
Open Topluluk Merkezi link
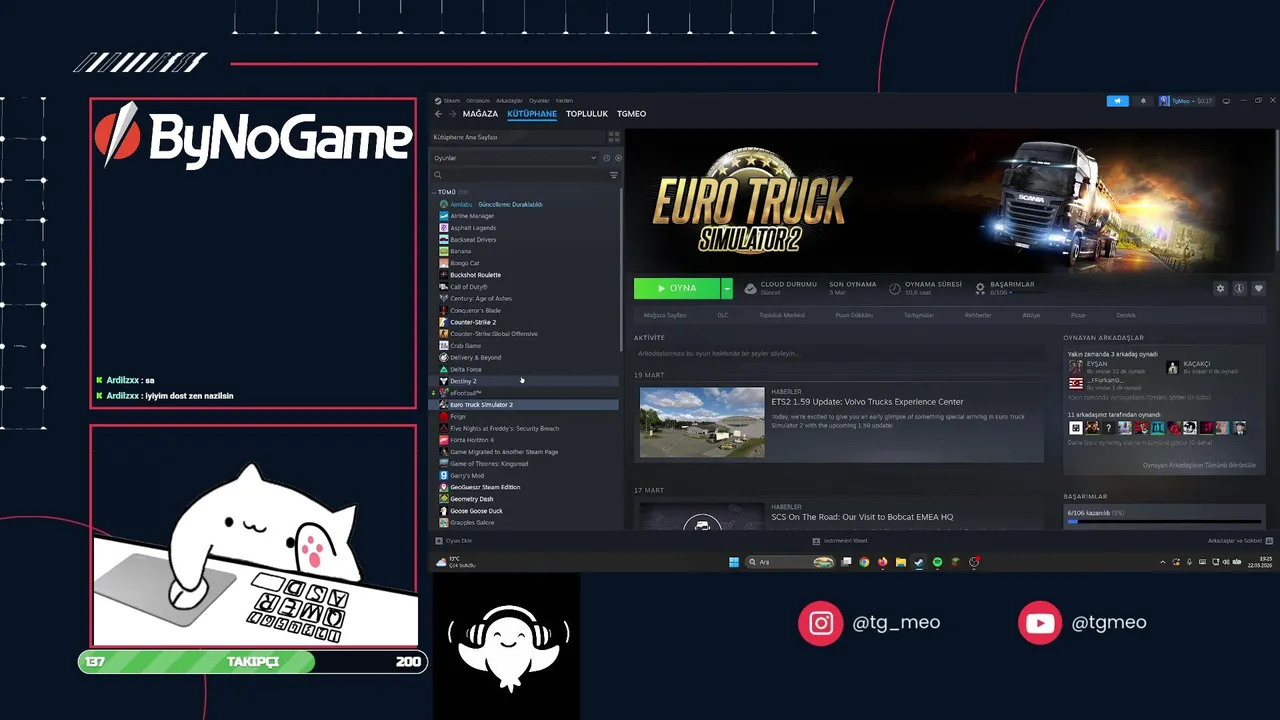pos(782,315)
